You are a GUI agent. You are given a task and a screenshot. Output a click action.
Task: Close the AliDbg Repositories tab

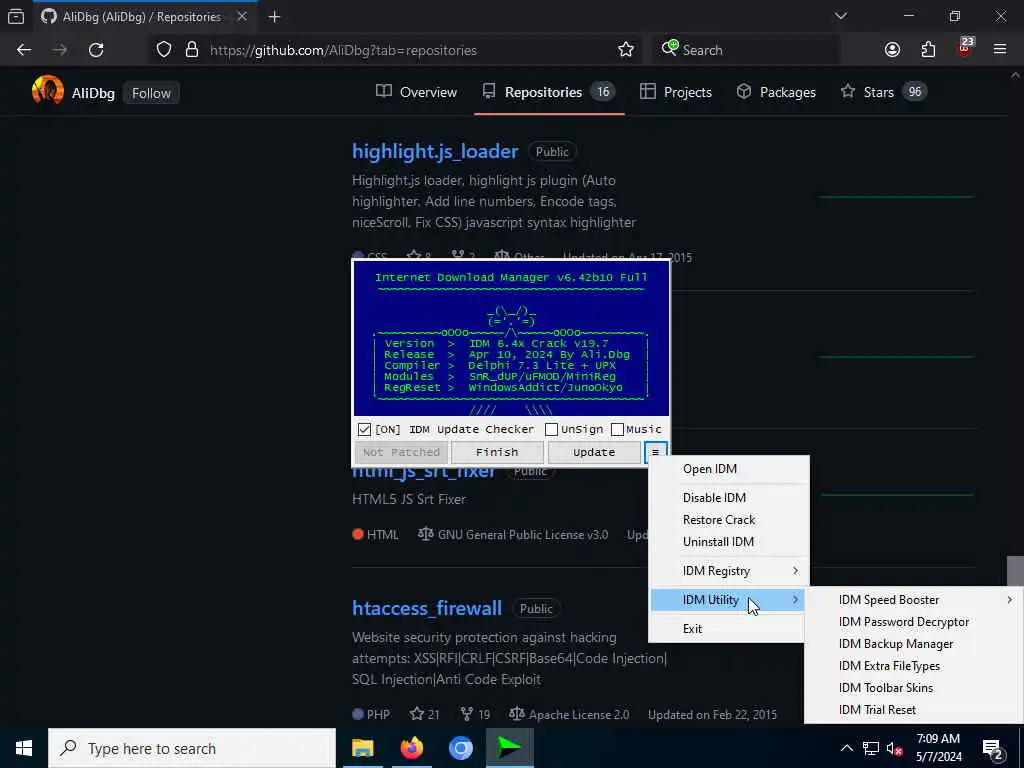pos(242,17)
